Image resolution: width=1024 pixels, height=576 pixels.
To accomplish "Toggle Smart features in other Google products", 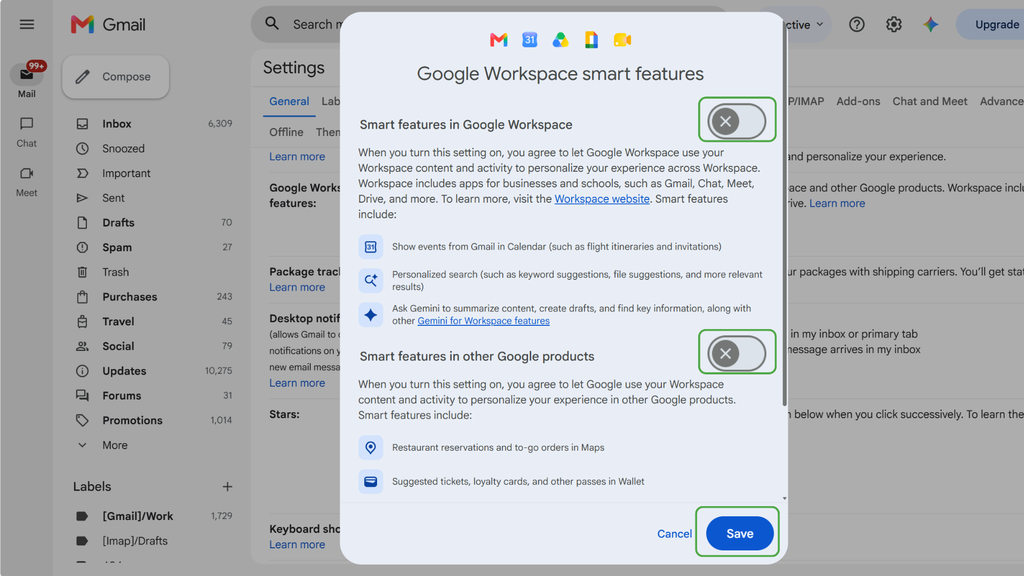I will pyautogui.click(x=737, y=353).
